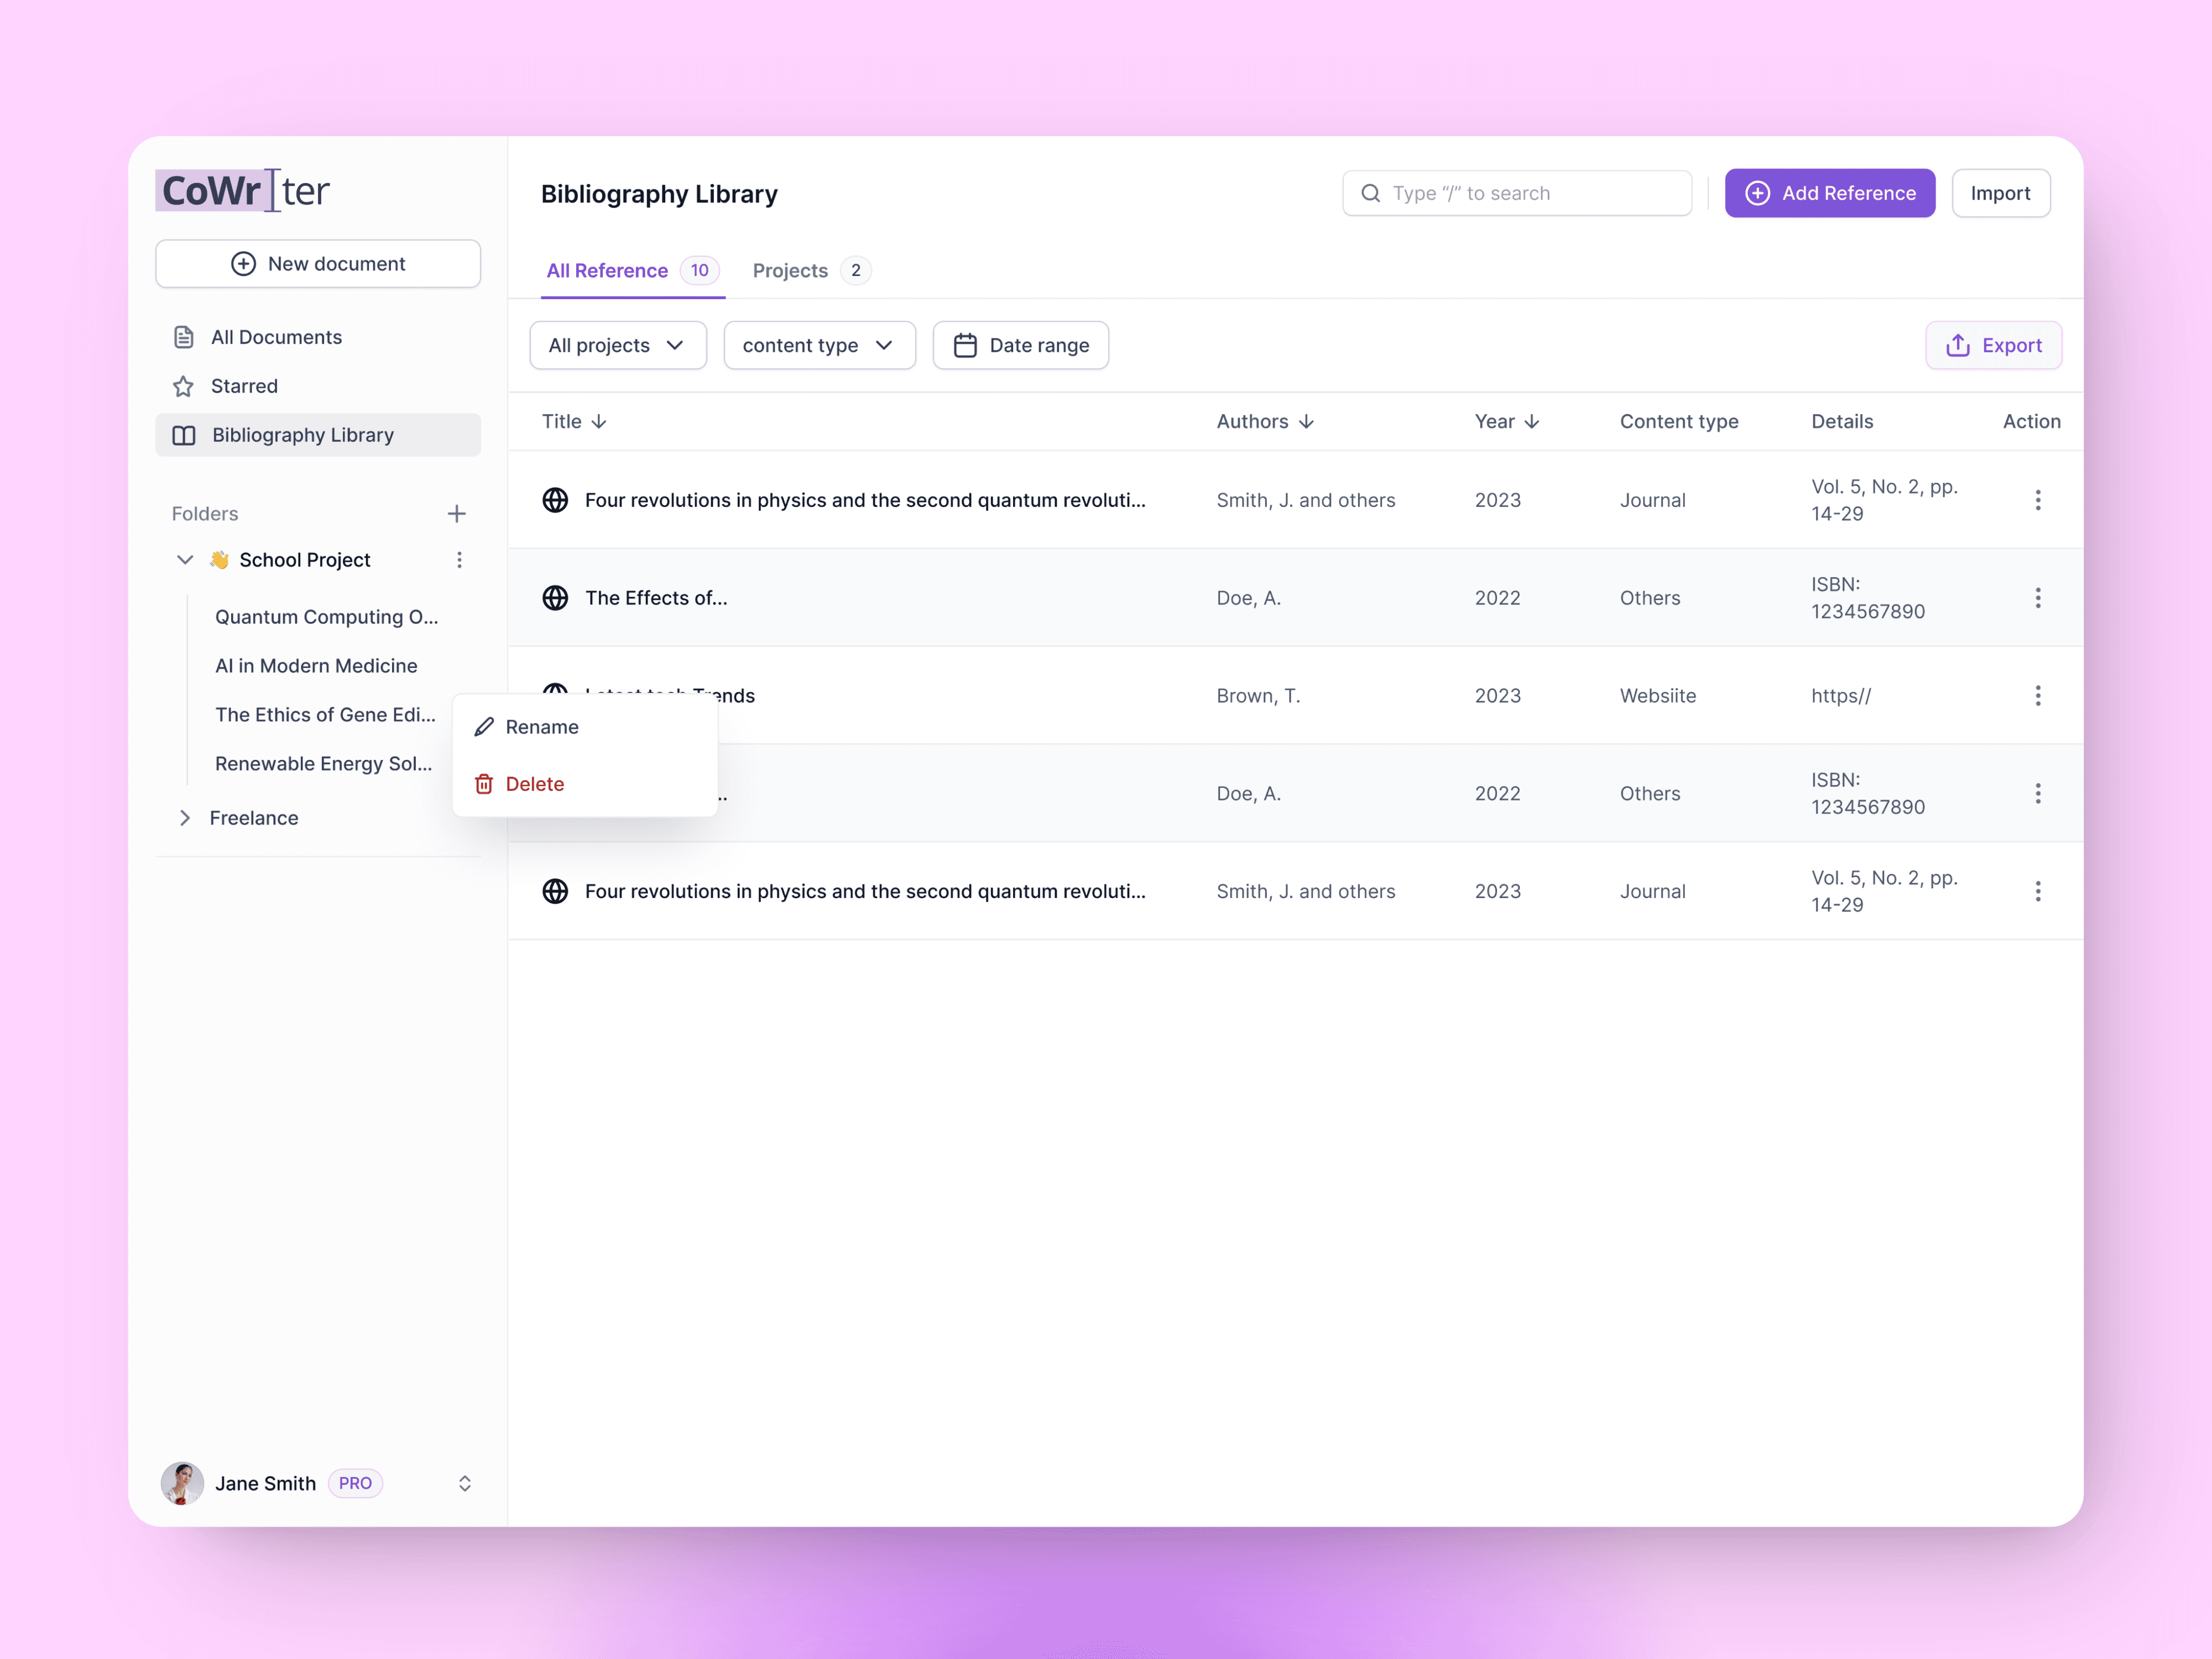Click the Details column header

click(1842, 422)
